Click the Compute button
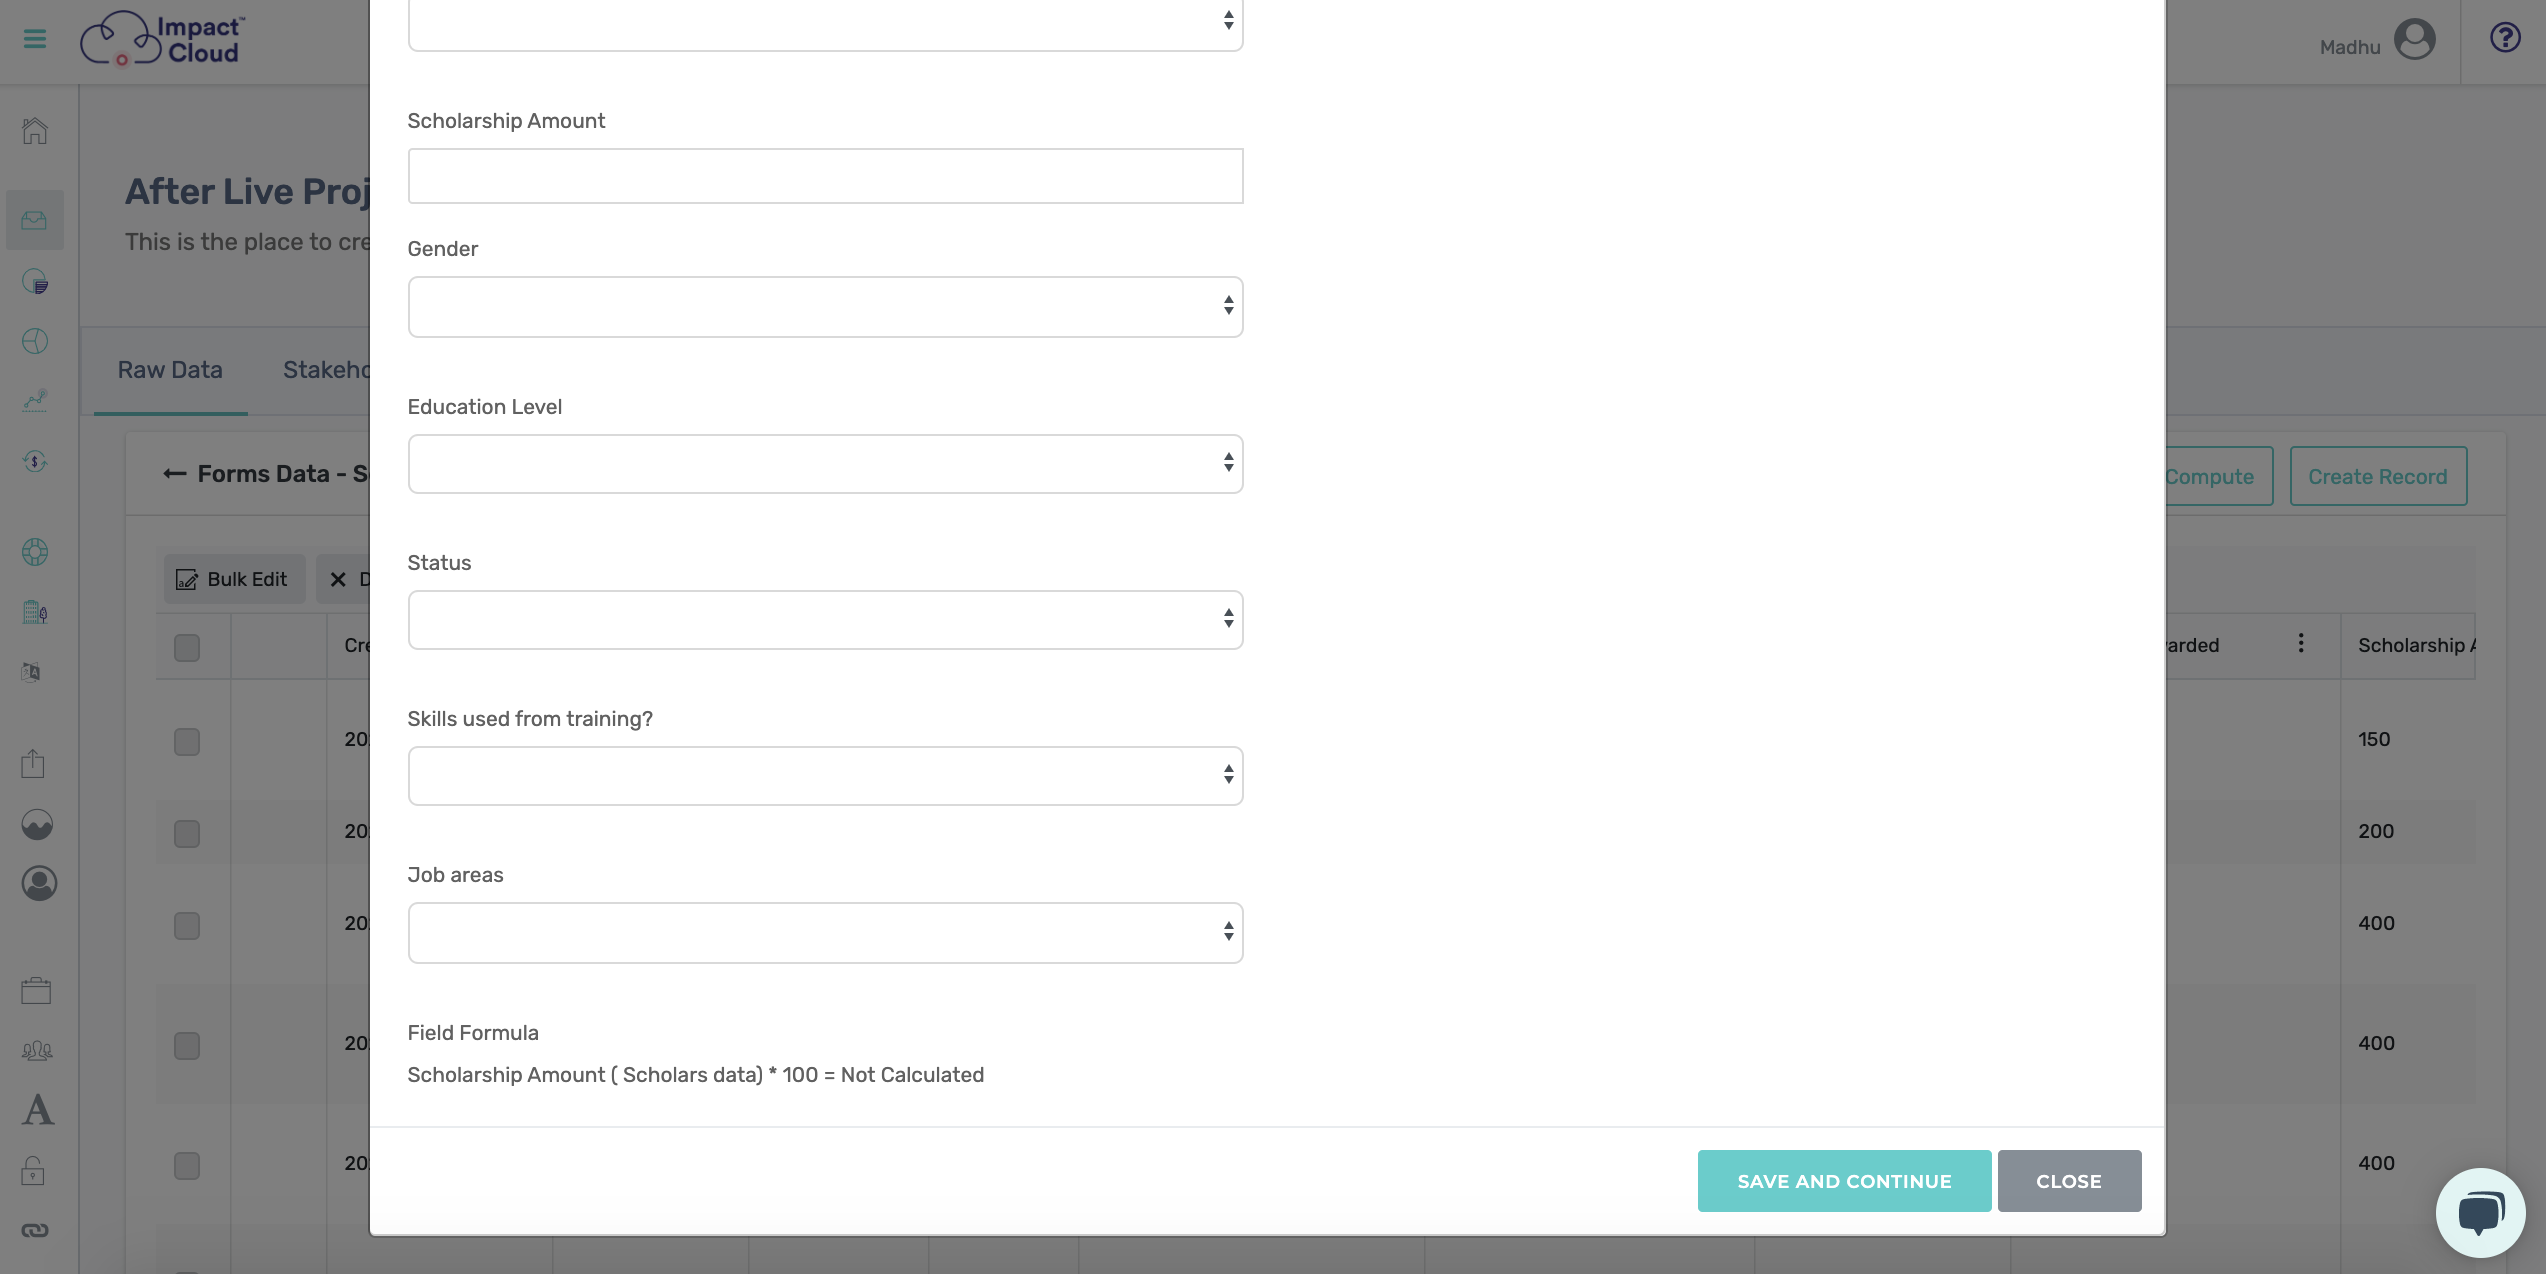 tap(2219, 476)
